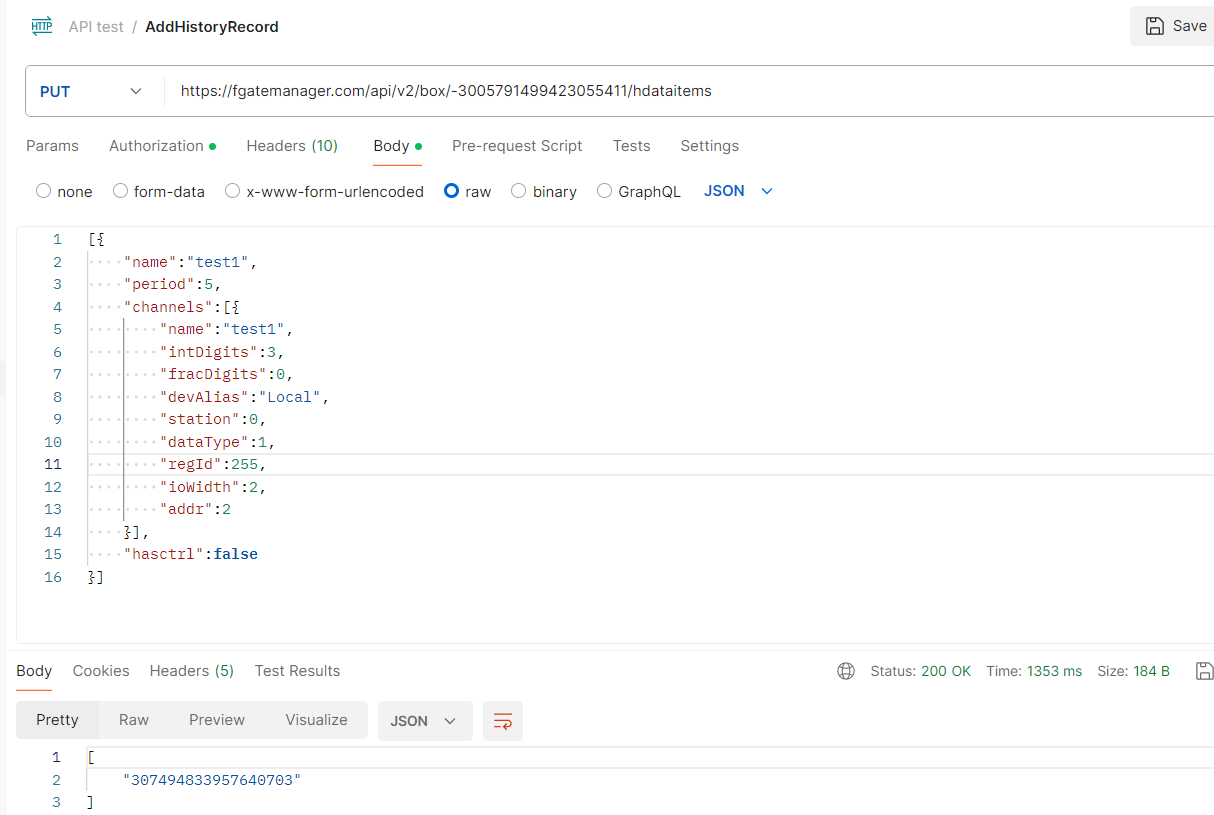Image resolution: width=1214 pixels, height=815 pixels.
Task: Open the PUT method dropdown
Action: 91,91
